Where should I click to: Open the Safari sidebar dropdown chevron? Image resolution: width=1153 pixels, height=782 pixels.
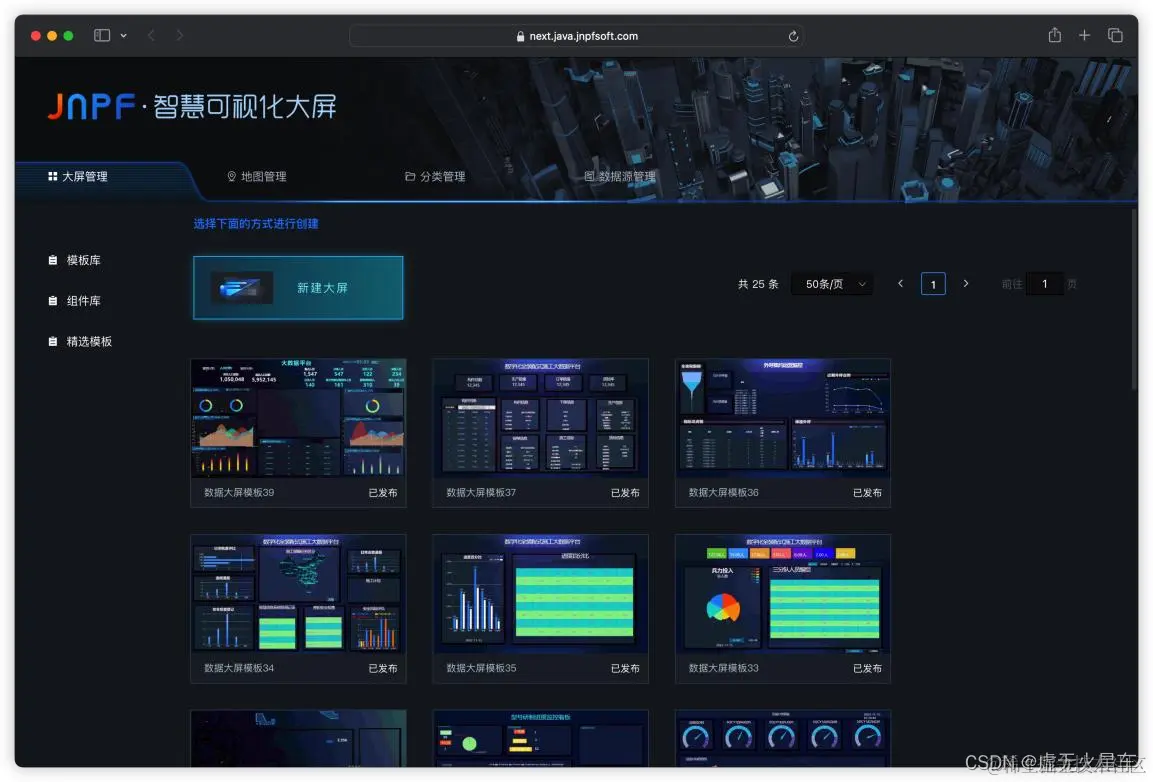click(124, 35)
